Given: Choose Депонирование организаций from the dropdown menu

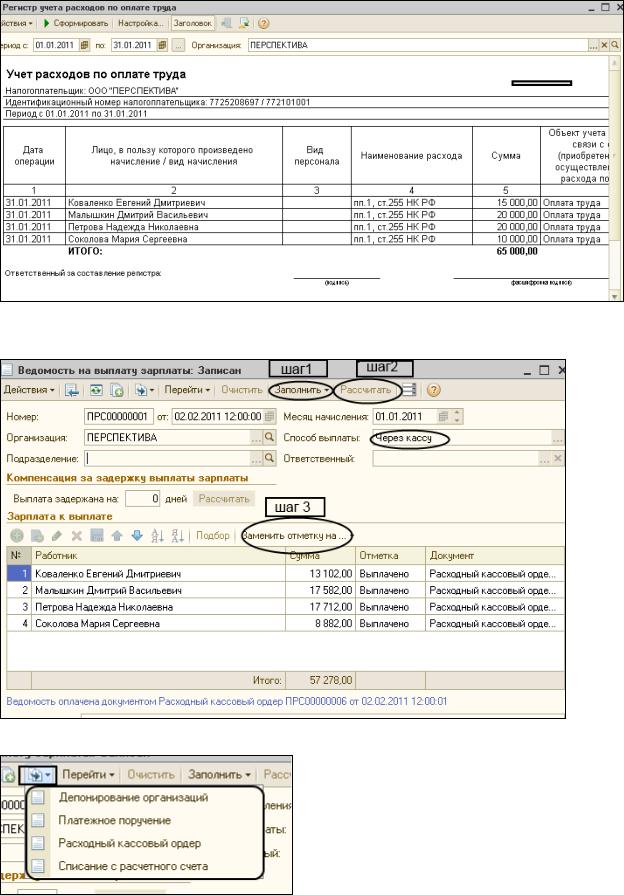Looking at the screenshot, I should [x=134, y=797].
